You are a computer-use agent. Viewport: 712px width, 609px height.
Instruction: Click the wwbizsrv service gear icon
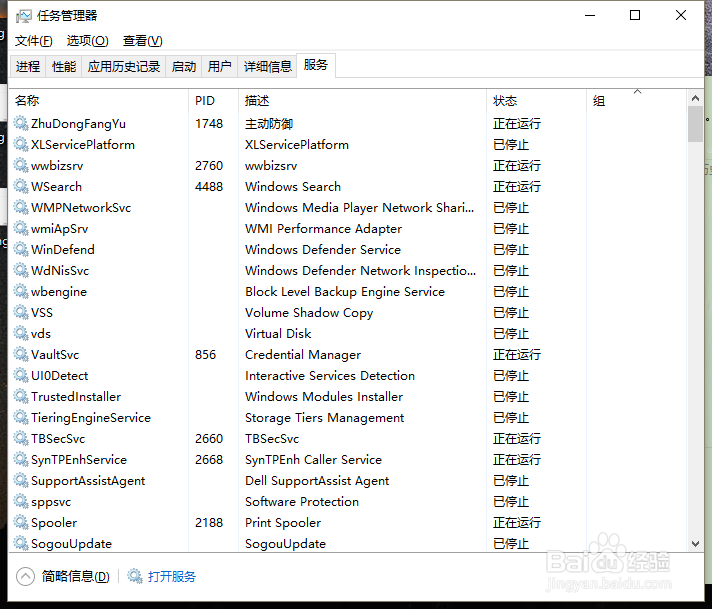point(20,165)
